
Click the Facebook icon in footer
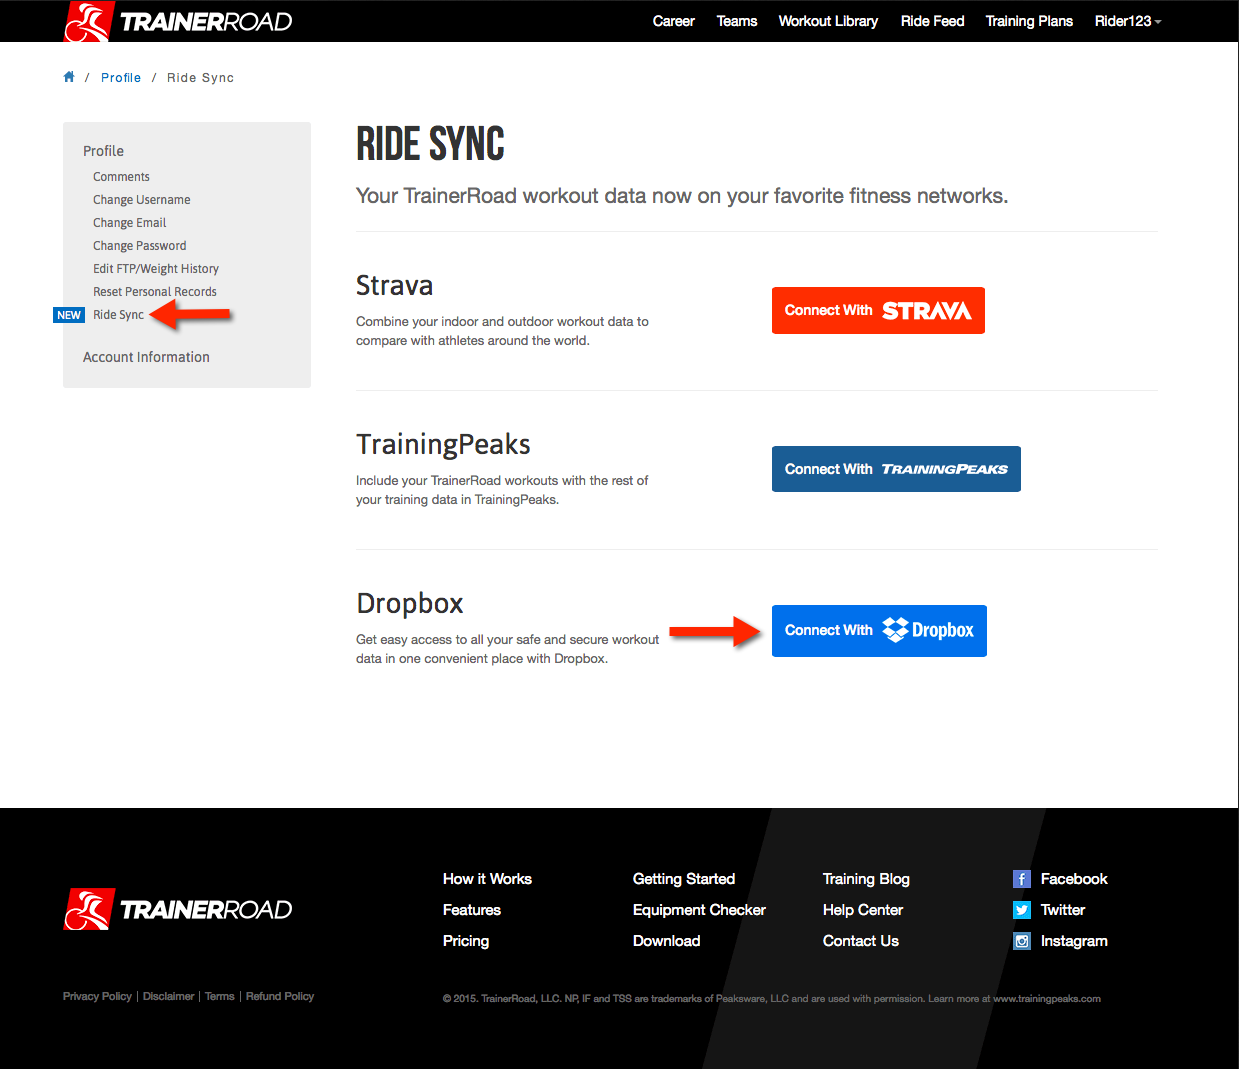click(x=1022, y=879)
